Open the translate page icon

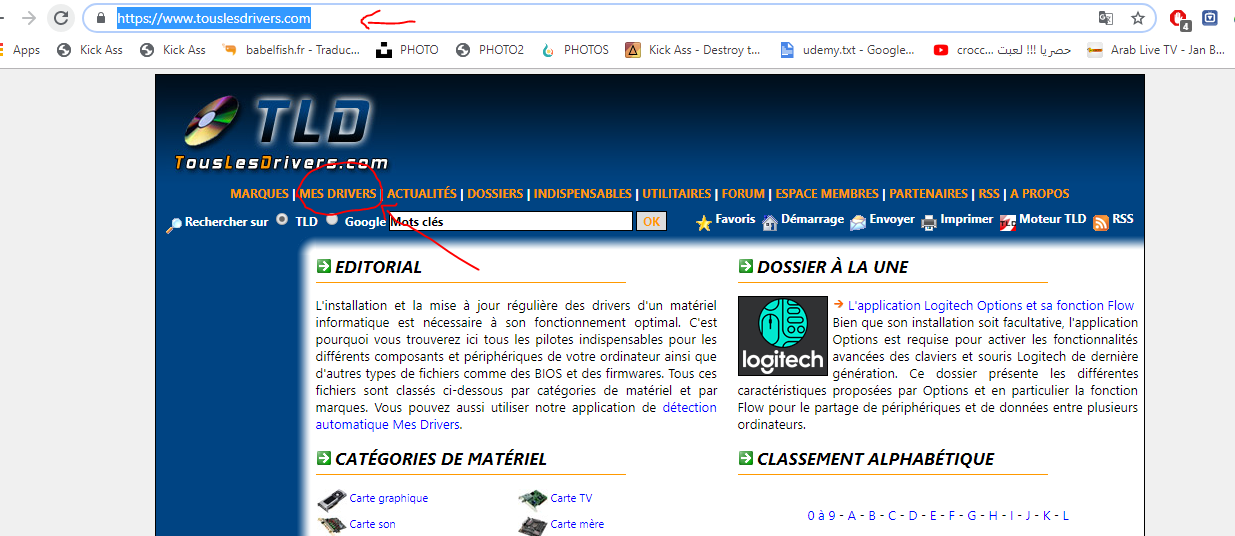[x=1105, y=18]
